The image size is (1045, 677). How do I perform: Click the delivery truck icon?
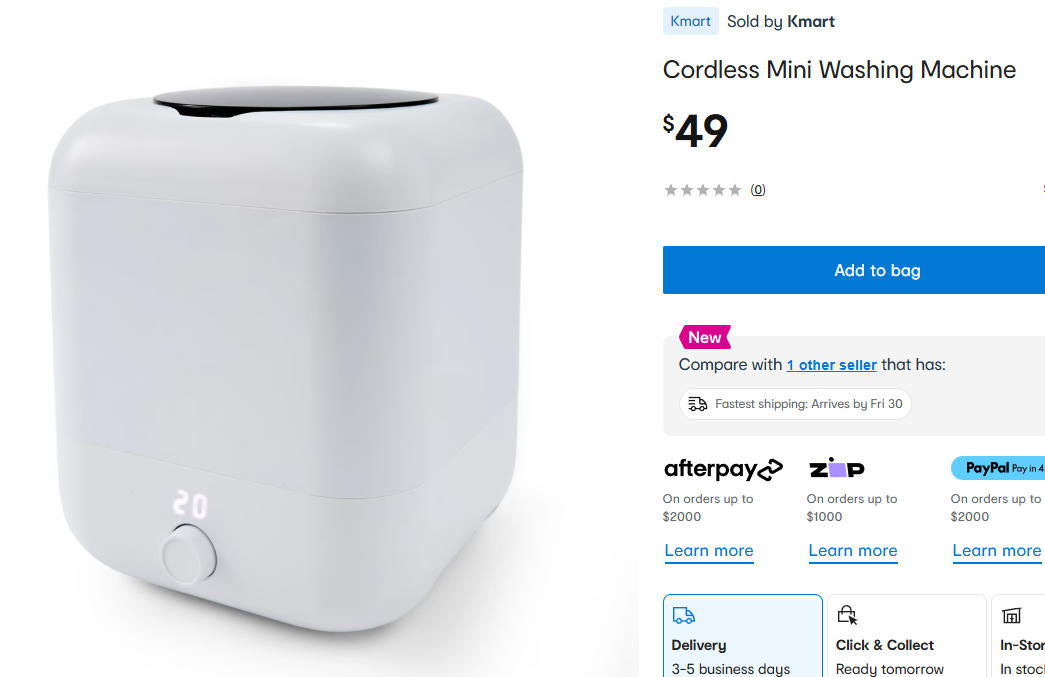pos(683,615)
